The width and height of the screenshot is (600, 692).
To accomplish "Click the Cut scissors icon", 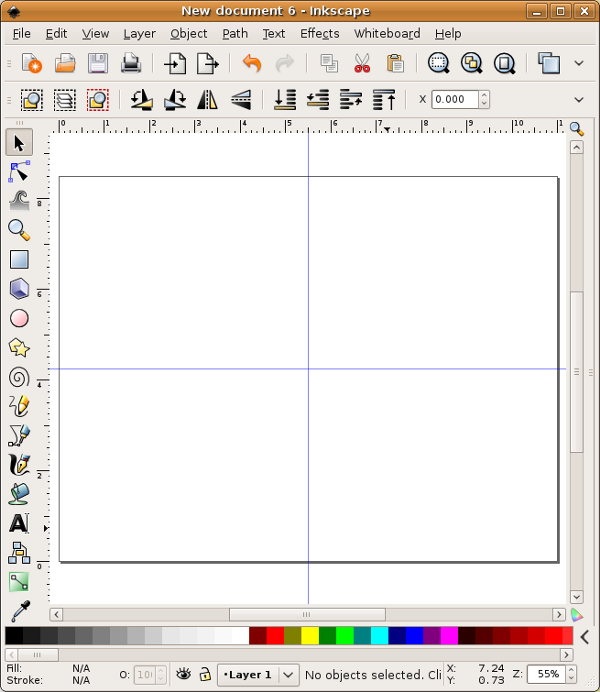I will [x=362, y=64].
